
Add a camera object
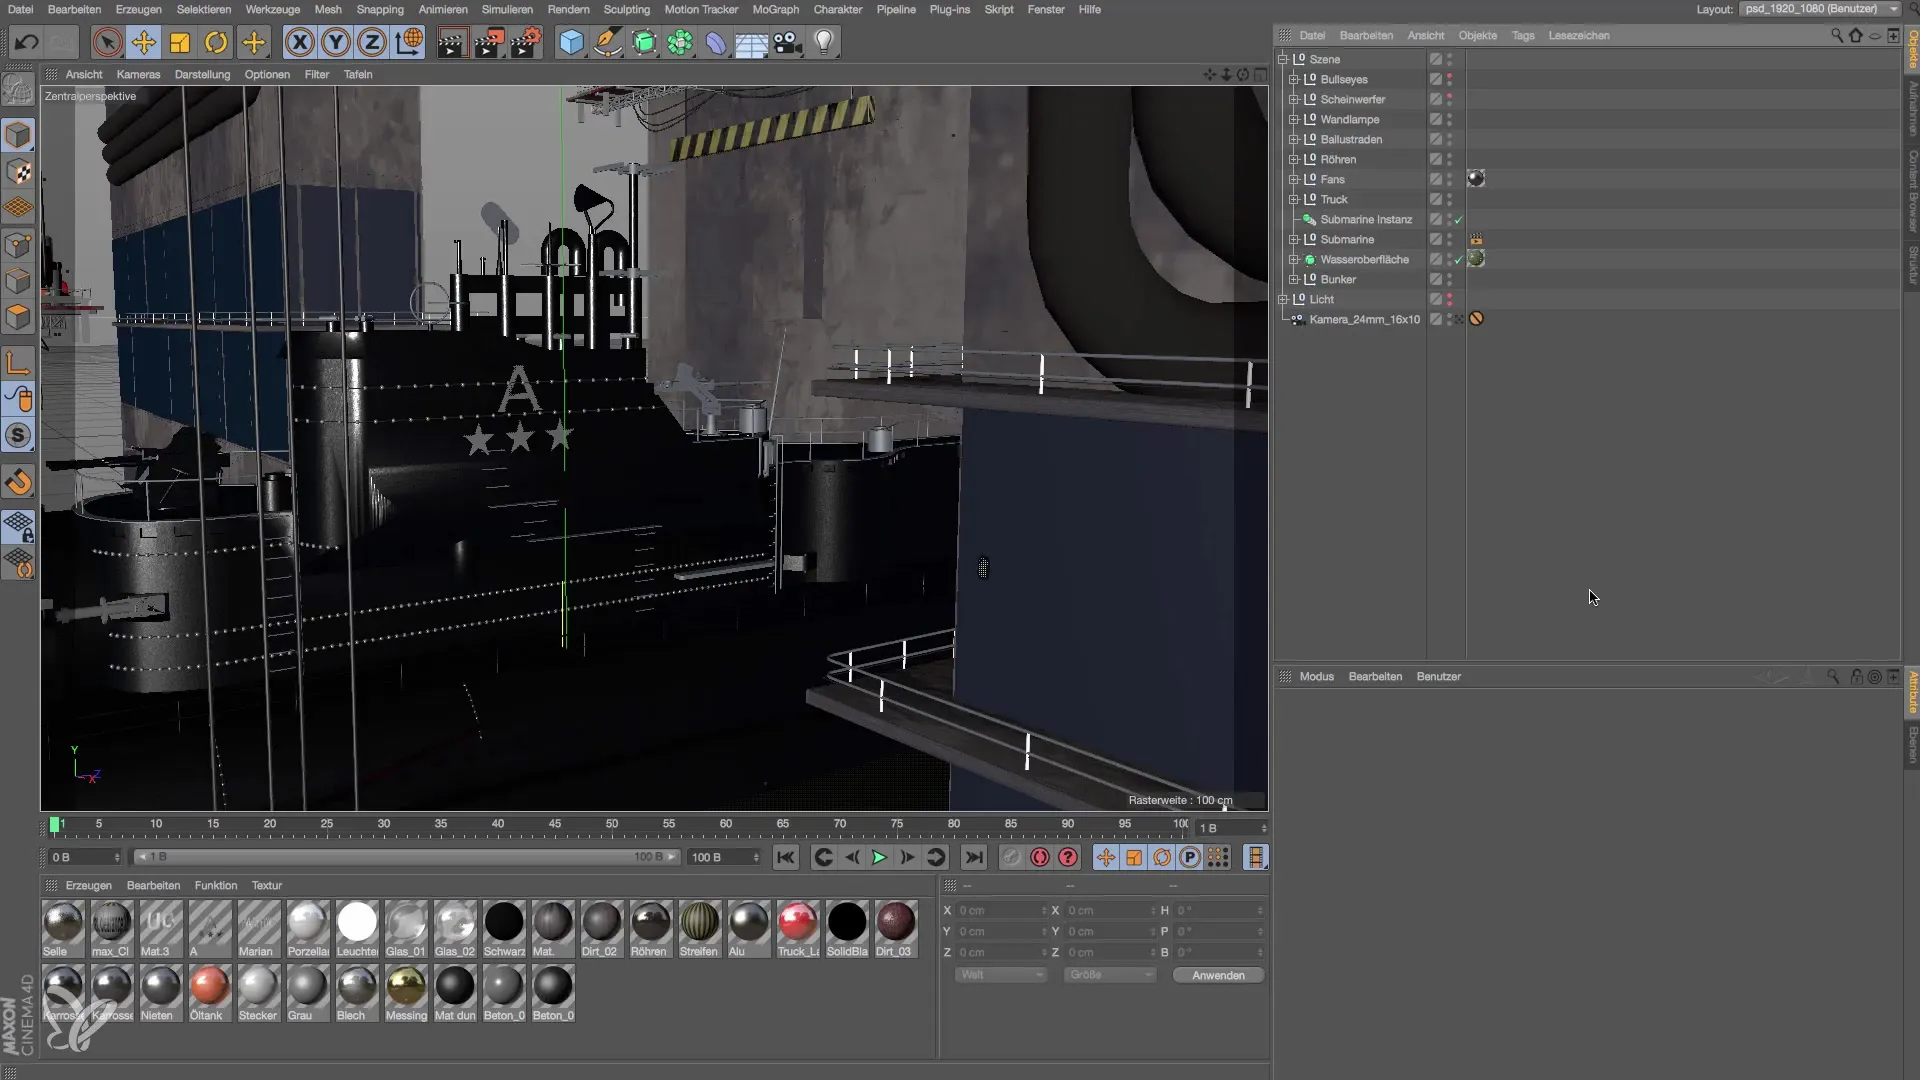click(788, 42)
